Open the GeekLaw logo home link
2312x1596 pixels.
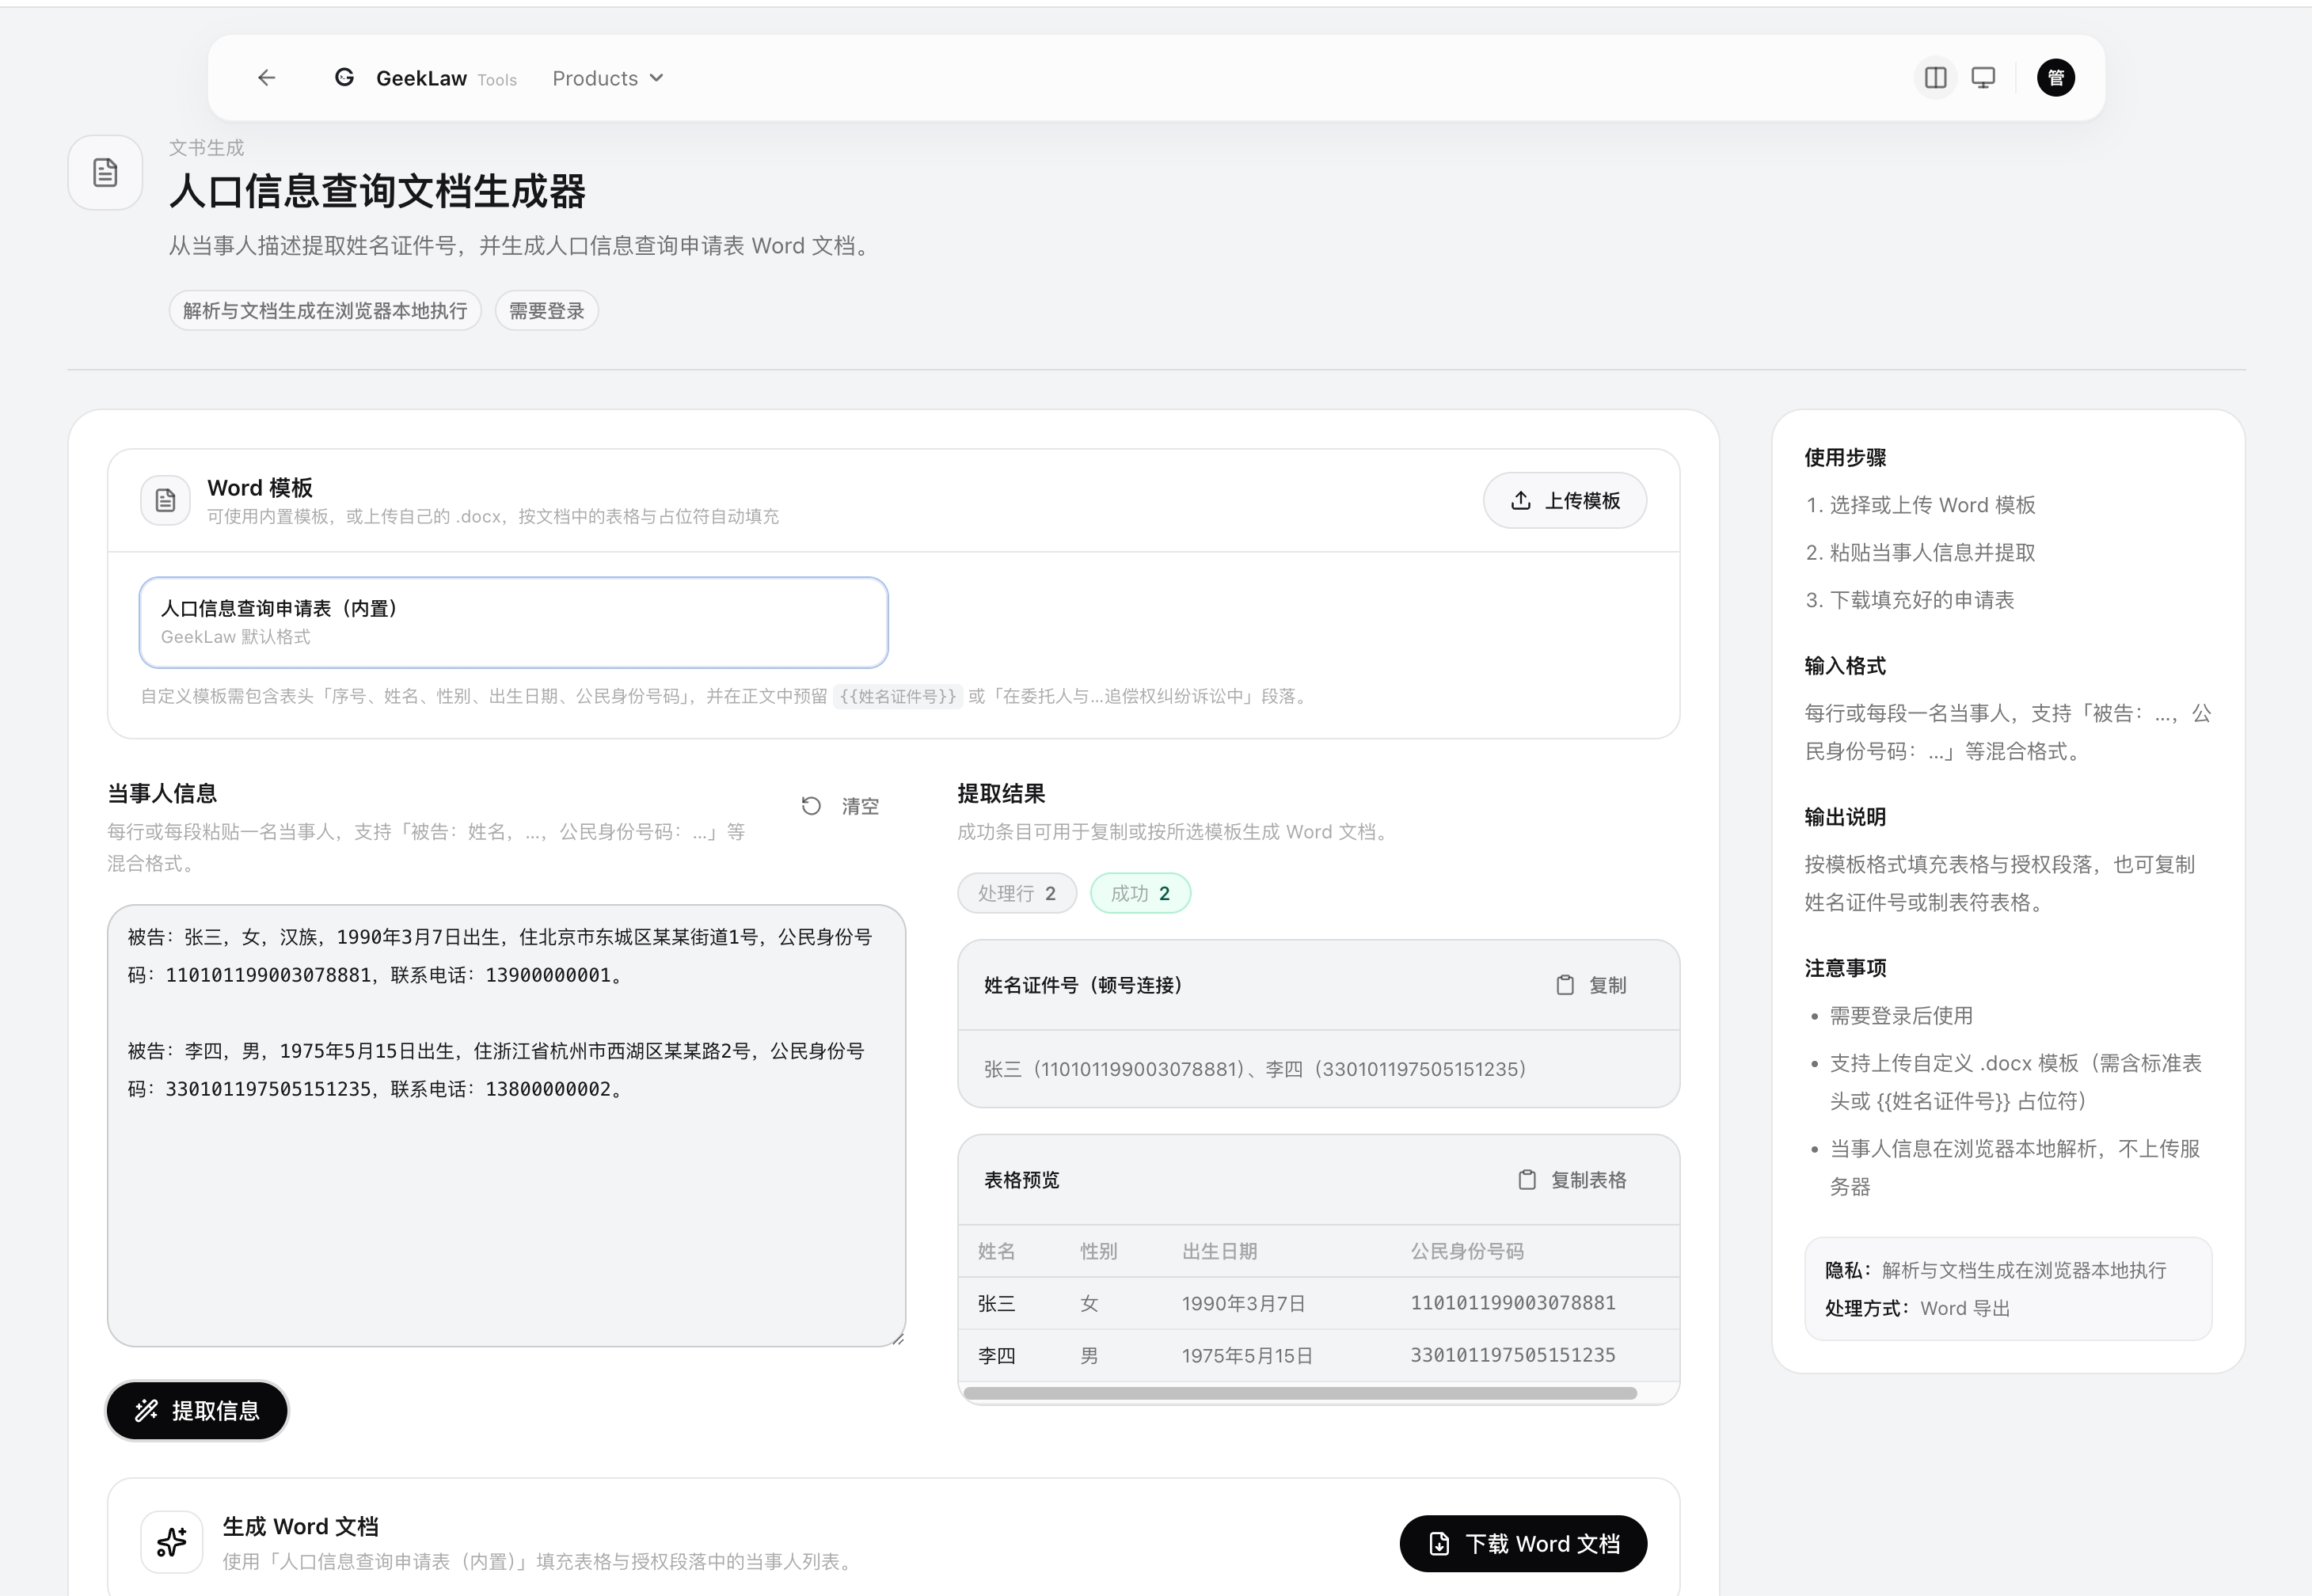424,78
